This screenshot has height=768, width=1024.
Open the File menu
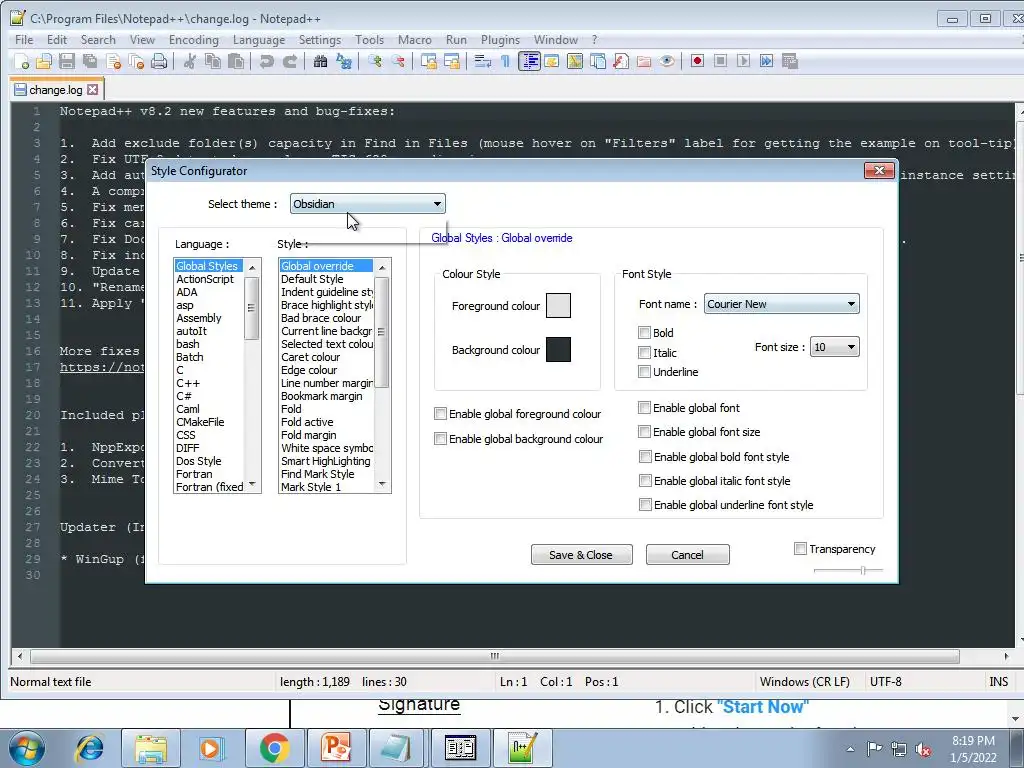pyautogui.click(x=24, y=40)
